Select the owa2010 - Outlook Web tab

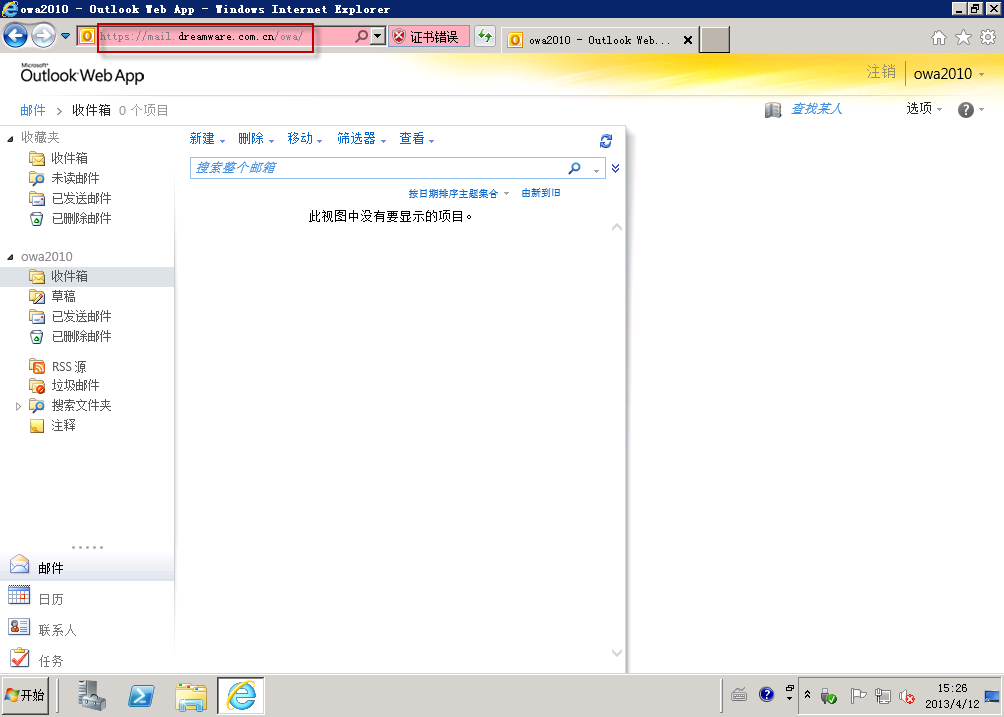click(x=599, y=40)
